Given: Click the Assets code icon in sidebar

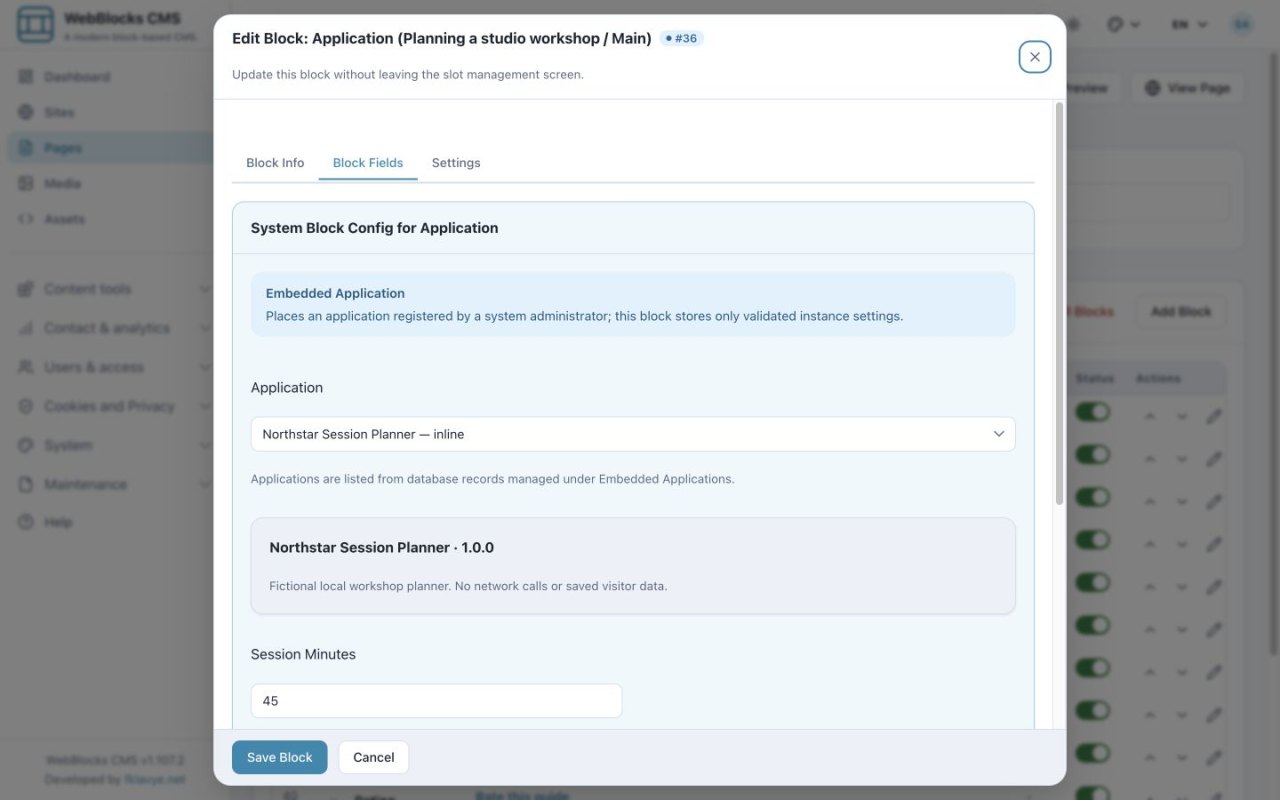Looking at the screenshot, I should [26, 219].
